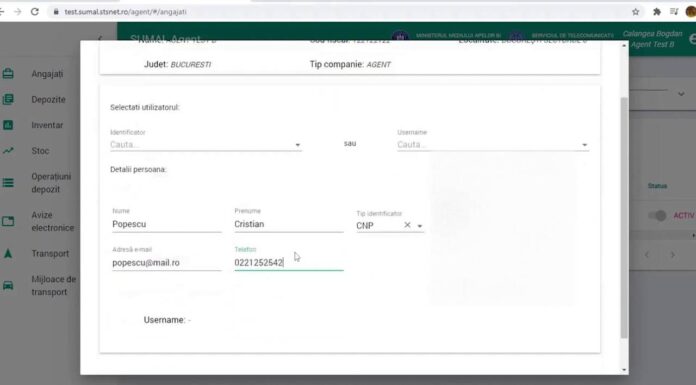
Task: Clear the CNP identifier type selection
Action: (407, 225)
